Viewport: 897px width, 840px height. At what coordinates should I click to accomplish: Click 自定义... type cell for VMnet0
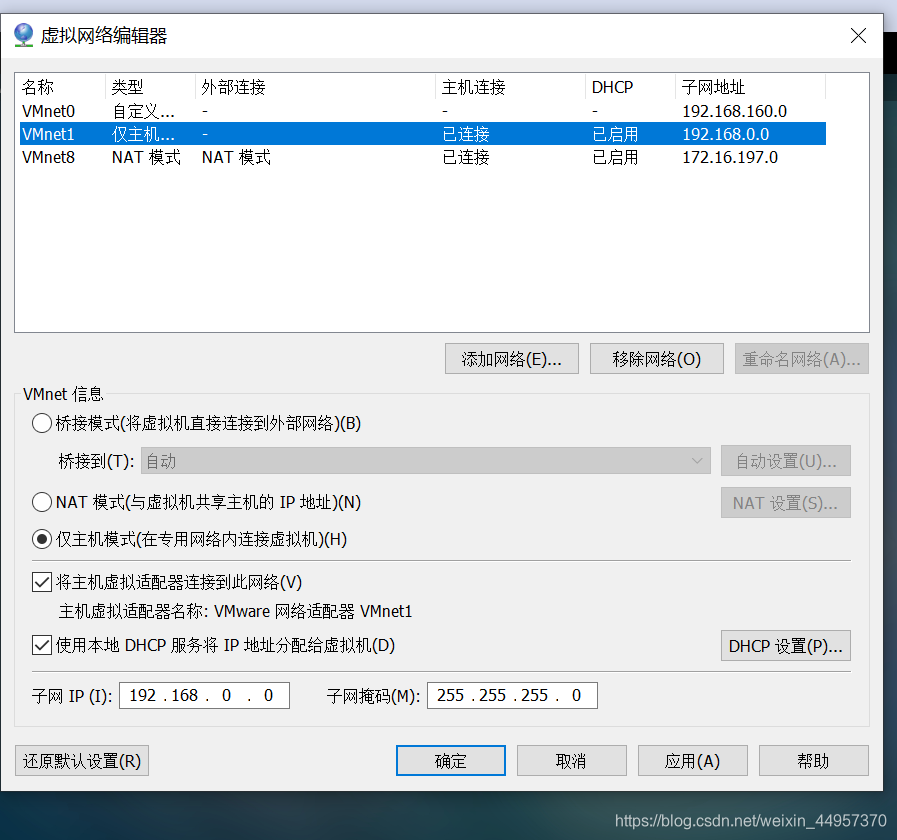[x=143, y=111]
